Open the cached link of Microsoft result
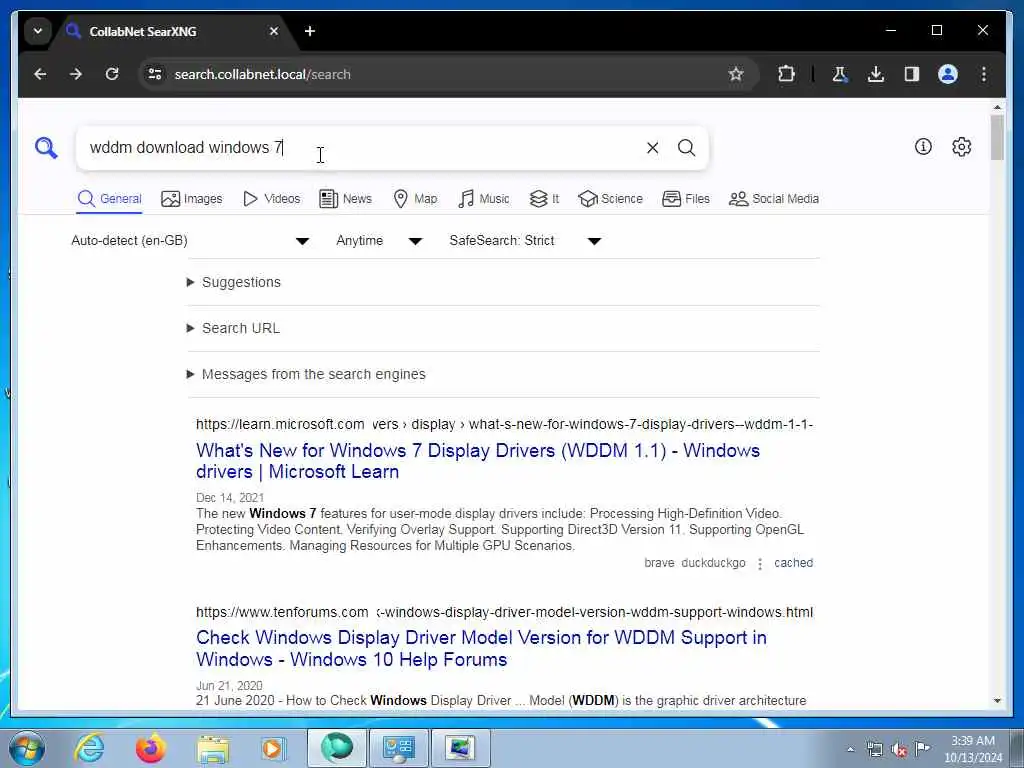The image size is (1024, 768). click(x=793, y=563)
